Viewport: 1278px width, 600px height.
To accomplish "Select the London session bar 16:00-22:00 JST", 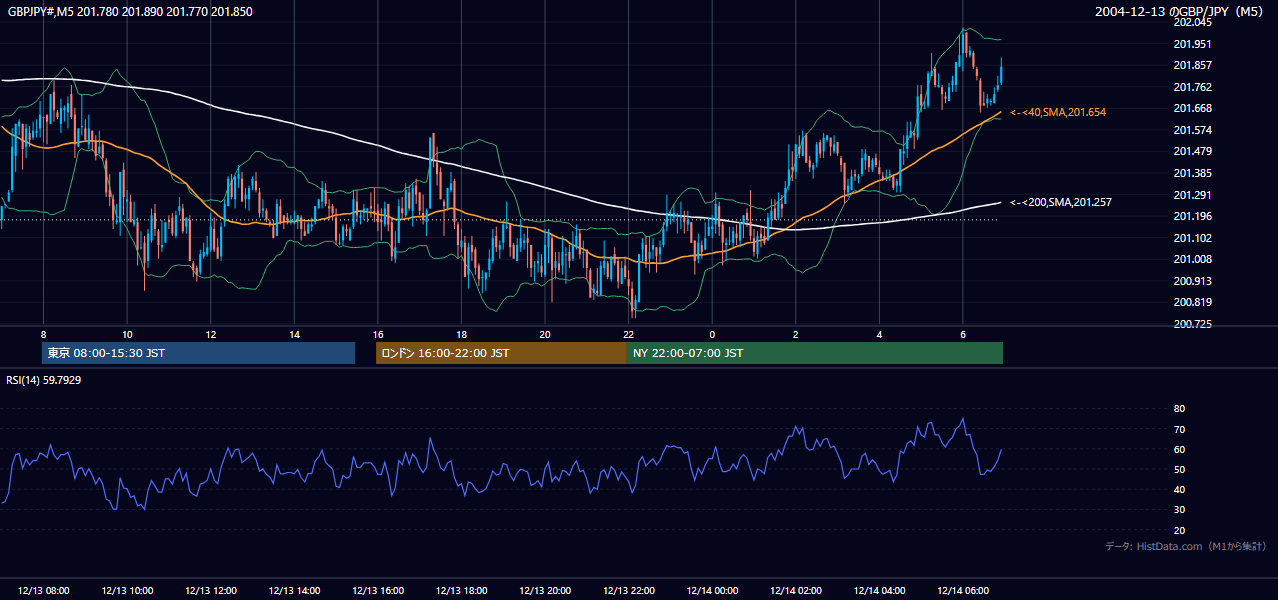I will 501,353.
